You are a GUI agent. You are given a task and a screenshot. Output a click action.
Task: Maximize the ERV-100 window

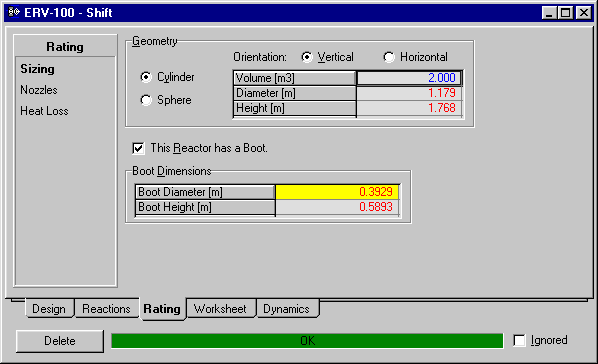click(565, 13)
